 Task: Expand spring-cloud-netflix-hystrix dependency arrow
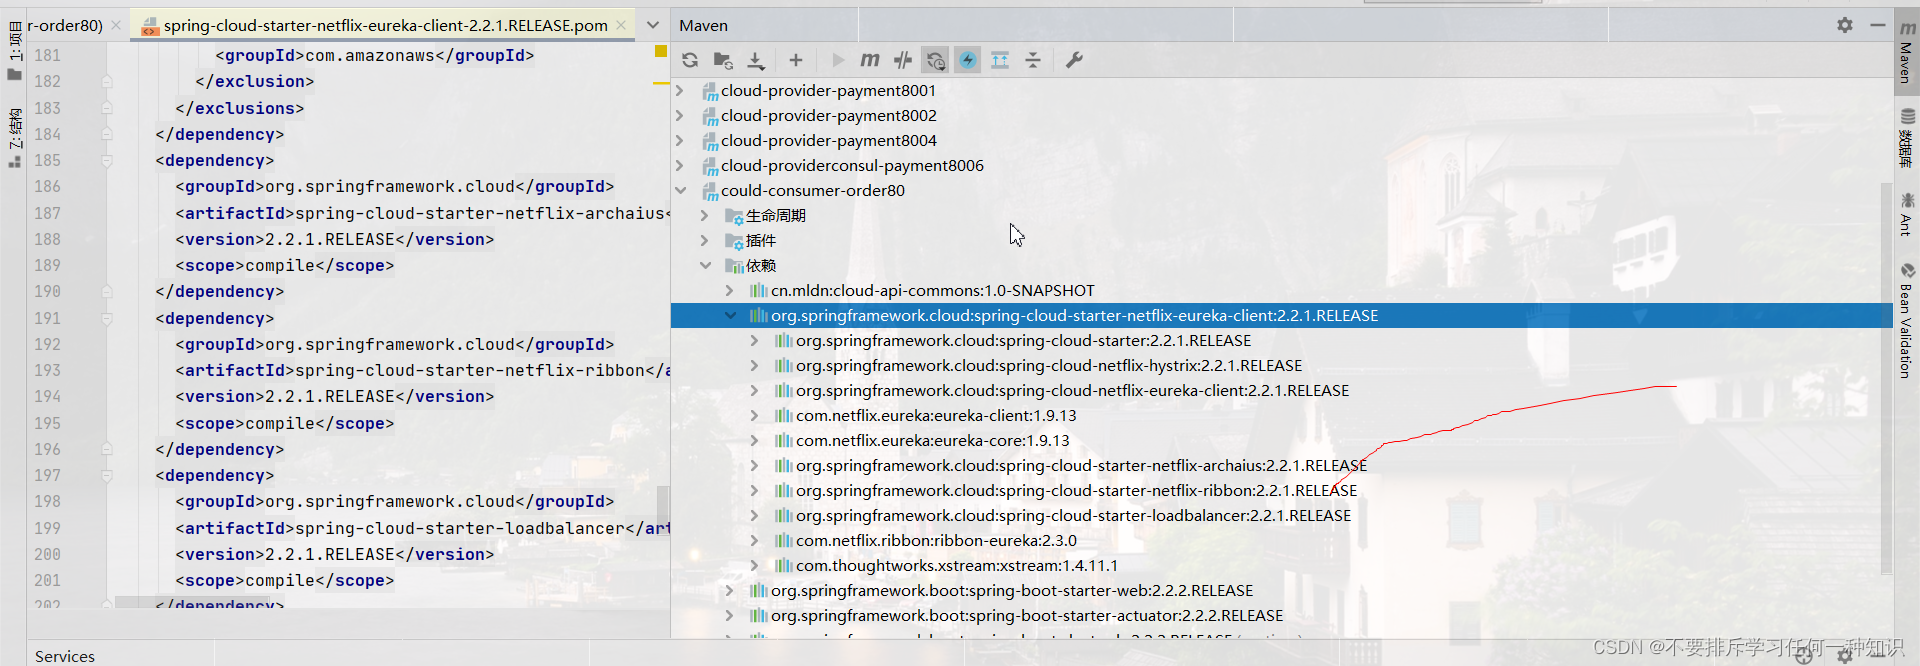(755, 366)
